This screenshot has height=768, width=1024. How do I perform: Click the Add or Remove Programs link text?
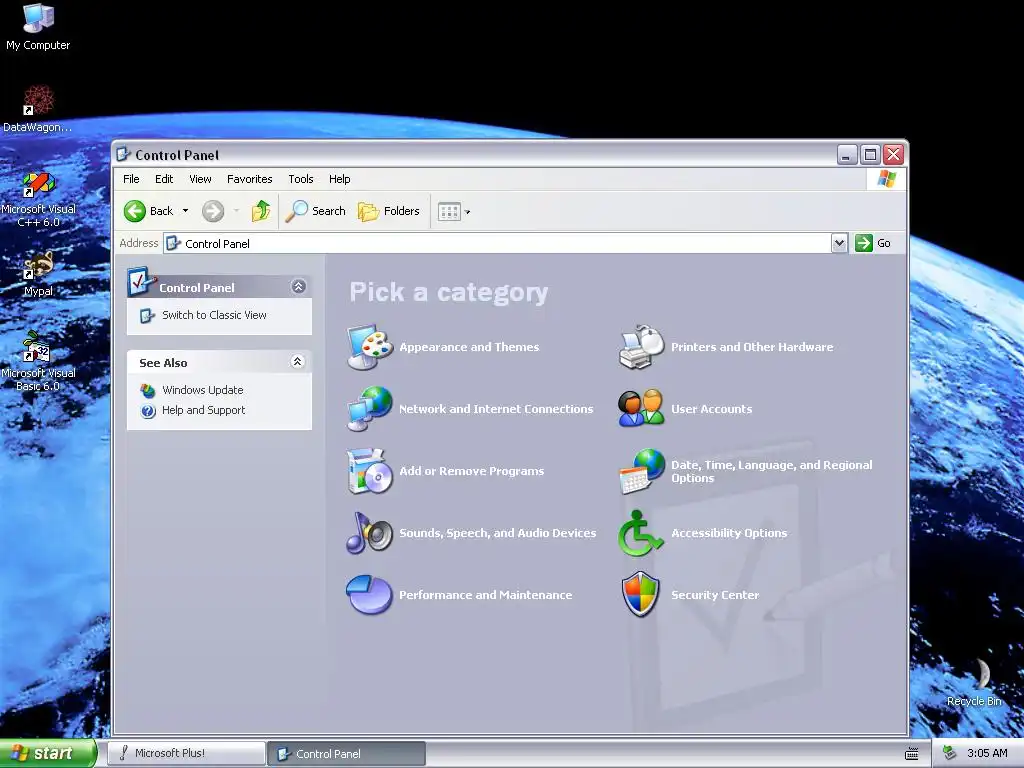tap(472, 472)
